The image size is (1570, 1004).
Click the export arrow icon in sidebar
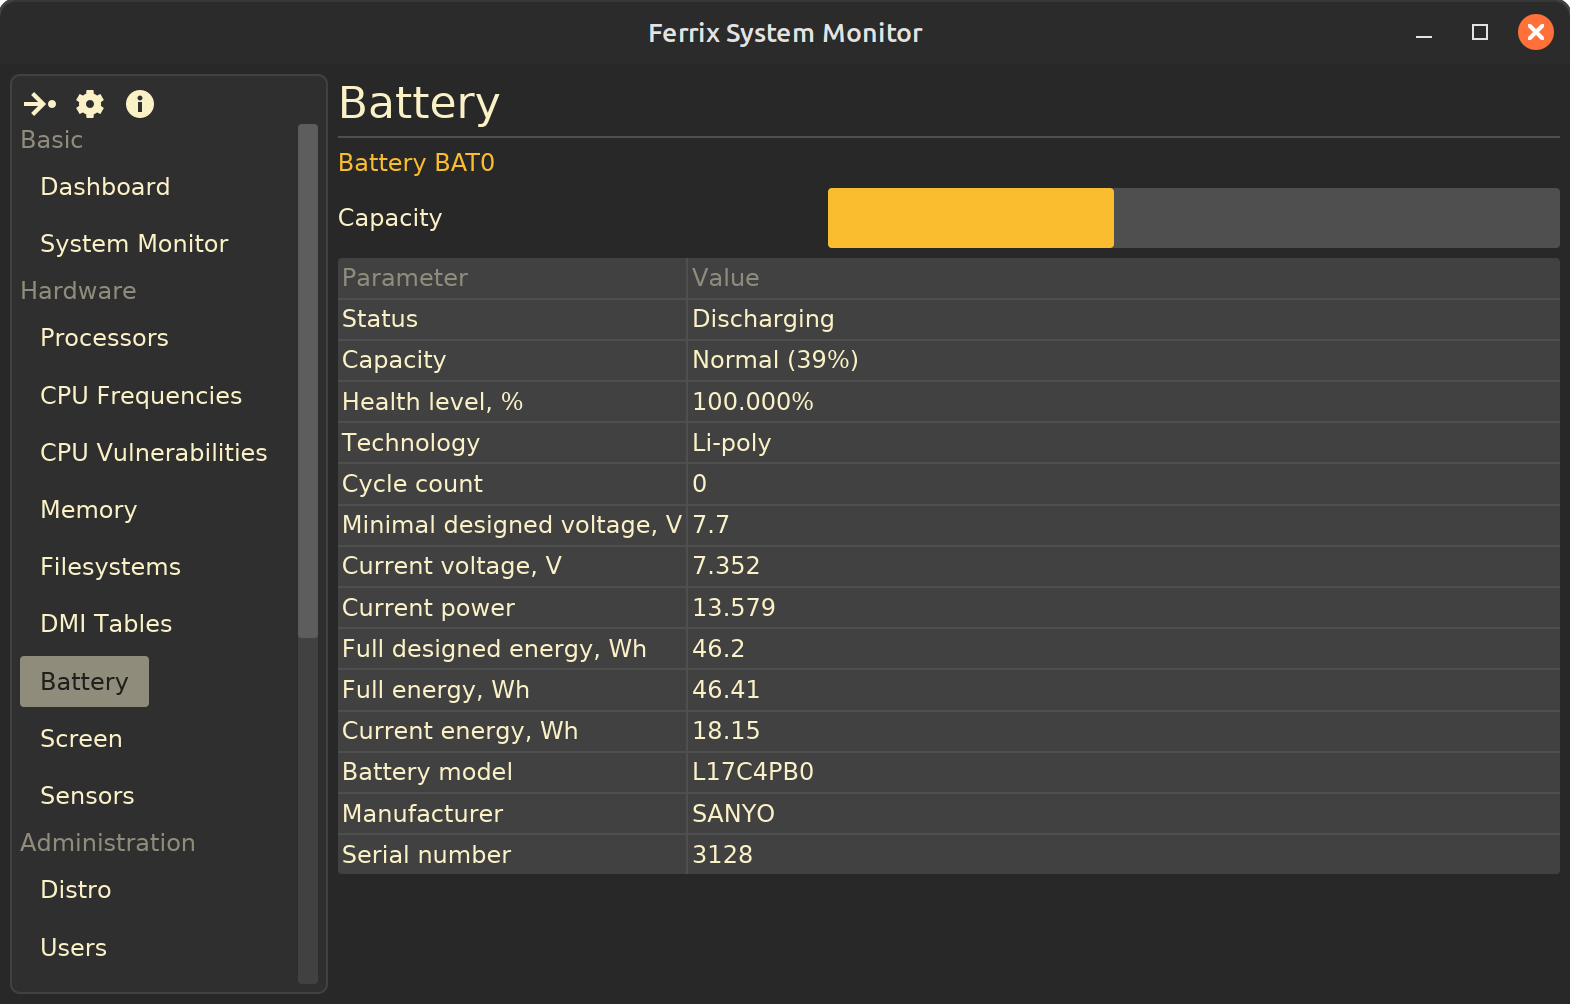[40, 104]
